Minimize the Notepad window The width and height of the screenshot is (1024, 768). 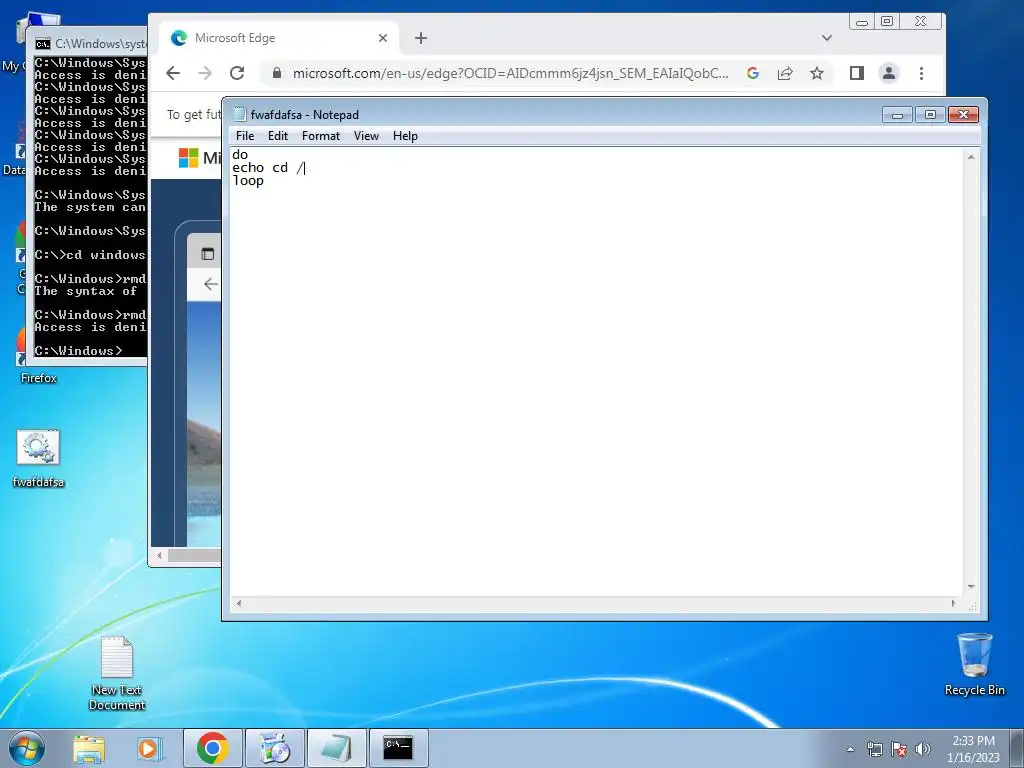coord(897,115)
